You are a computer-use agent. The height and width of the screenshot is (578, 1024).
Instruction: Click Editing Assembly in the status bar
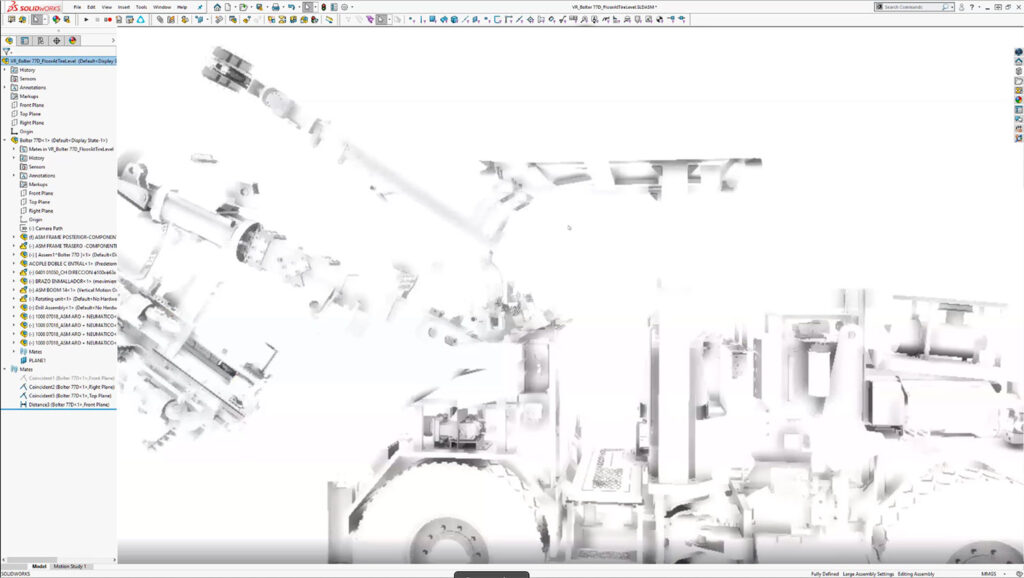click(x=917, y=573)
